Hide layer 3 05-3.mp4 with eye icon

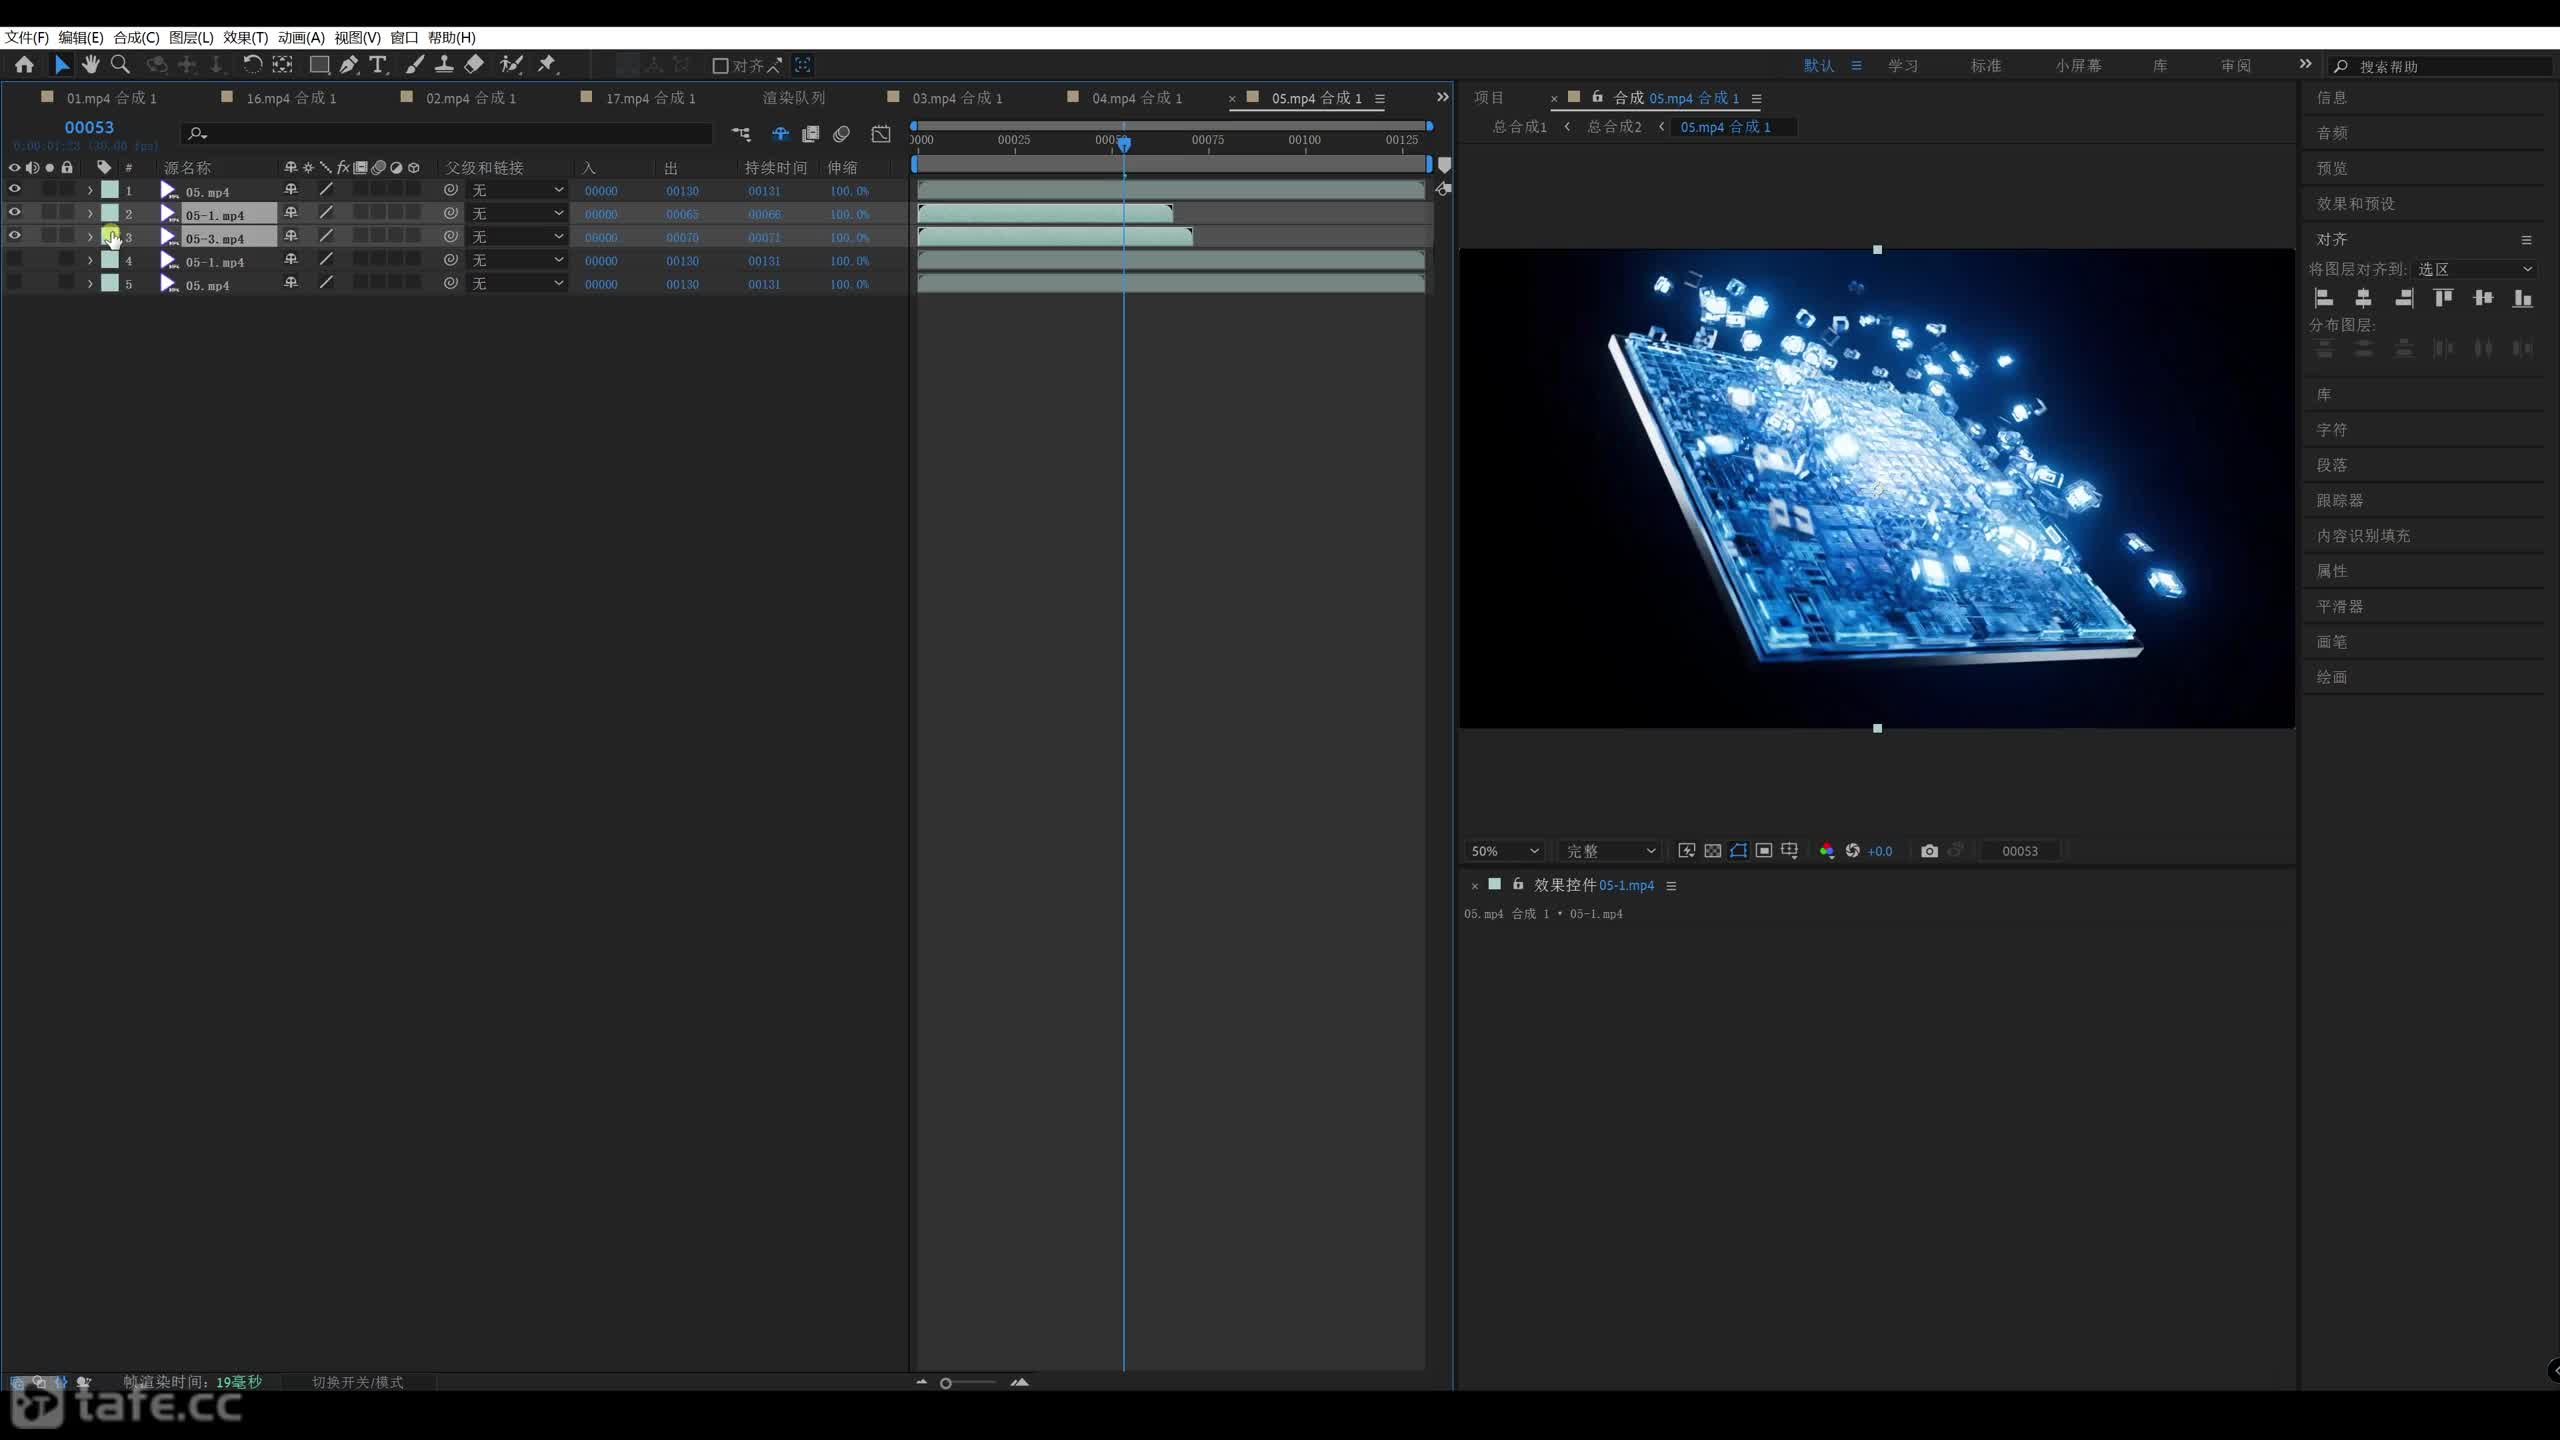[x=14, y=236]
